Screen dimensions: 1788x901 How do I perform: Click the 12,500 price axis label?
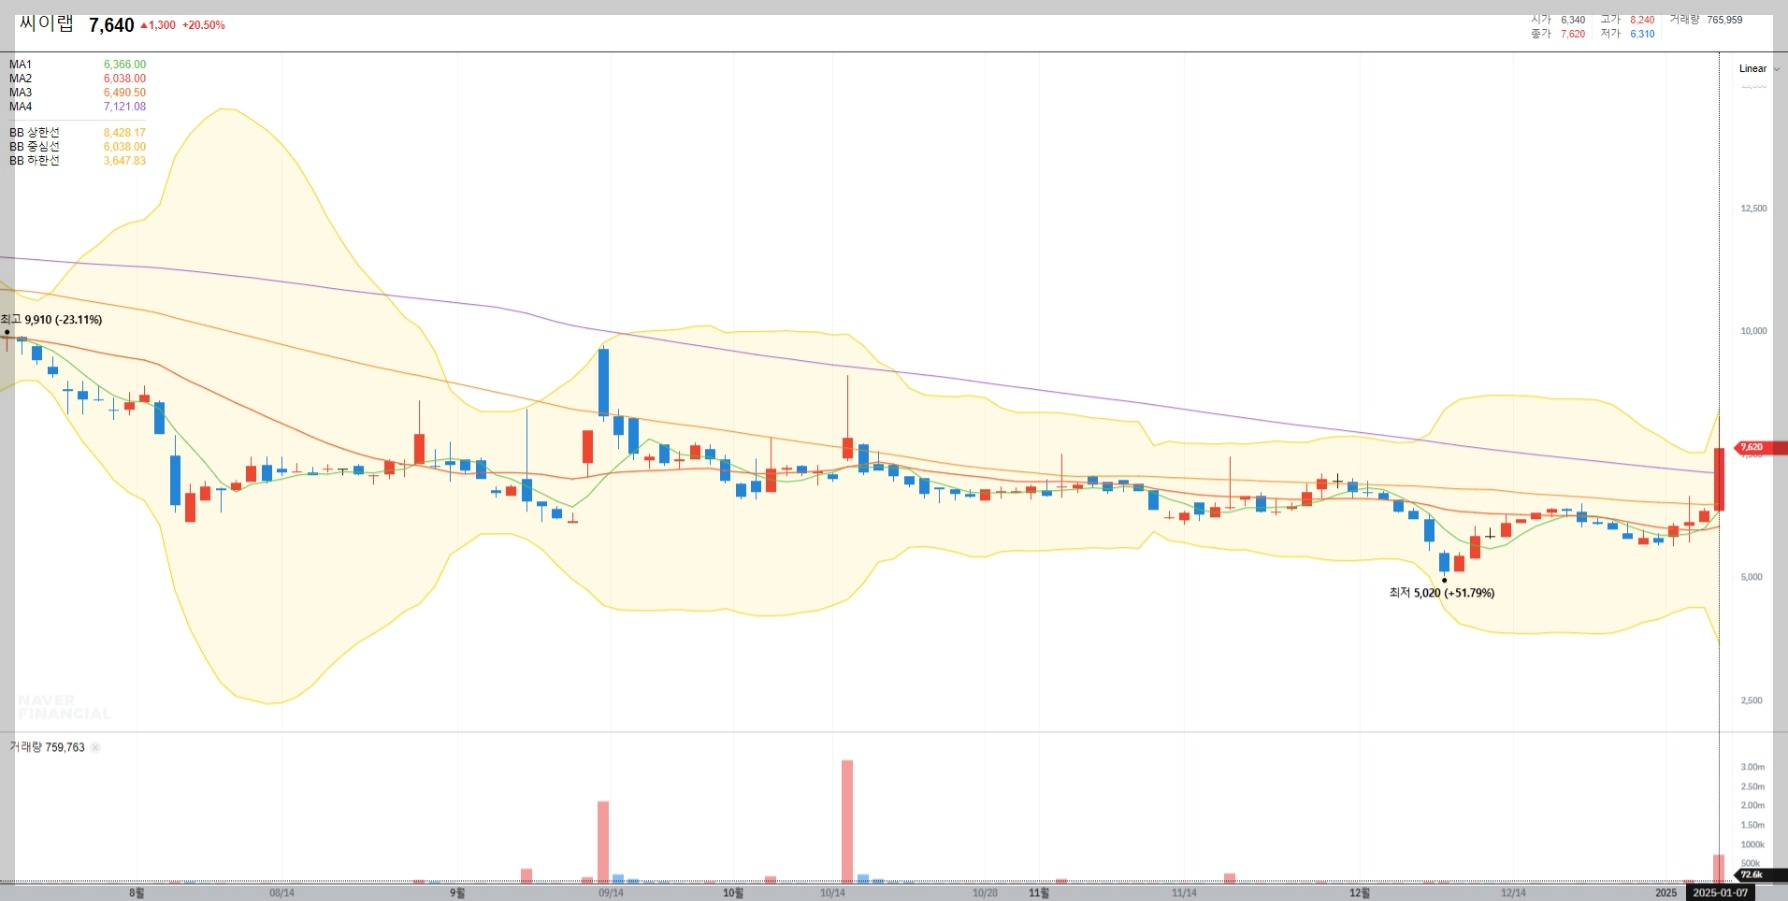1753,209
